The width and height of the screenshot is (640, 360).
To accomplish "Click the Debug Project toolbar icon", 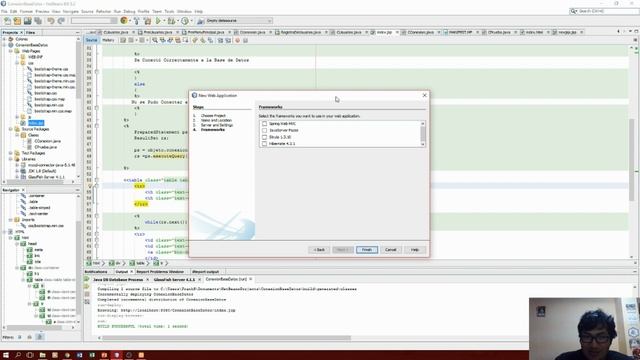I will pos(171,21).
